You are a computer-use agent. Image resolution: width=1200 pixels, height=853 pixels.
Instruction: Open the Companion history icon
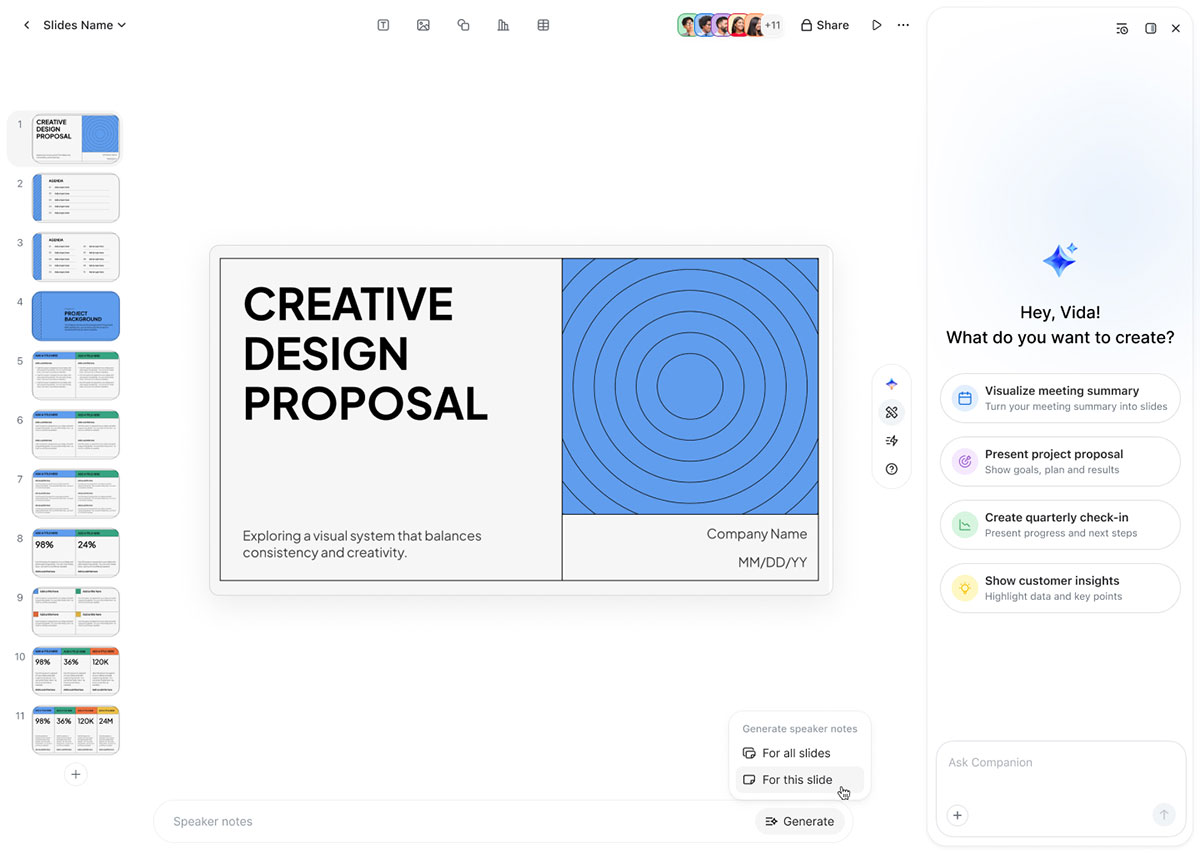(1122, 28)
